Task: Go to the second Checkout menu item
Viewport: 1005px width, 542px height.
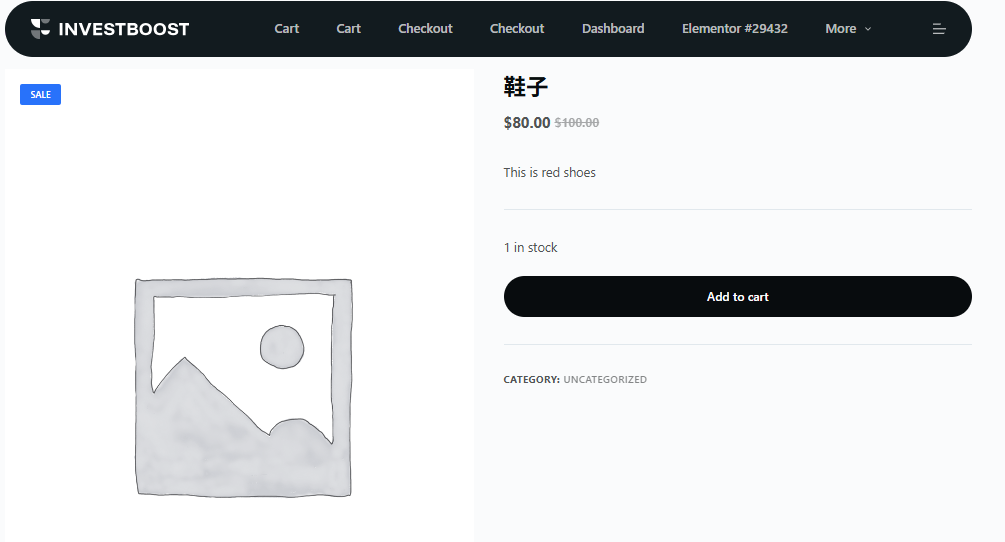Action: tap(517, 29)
